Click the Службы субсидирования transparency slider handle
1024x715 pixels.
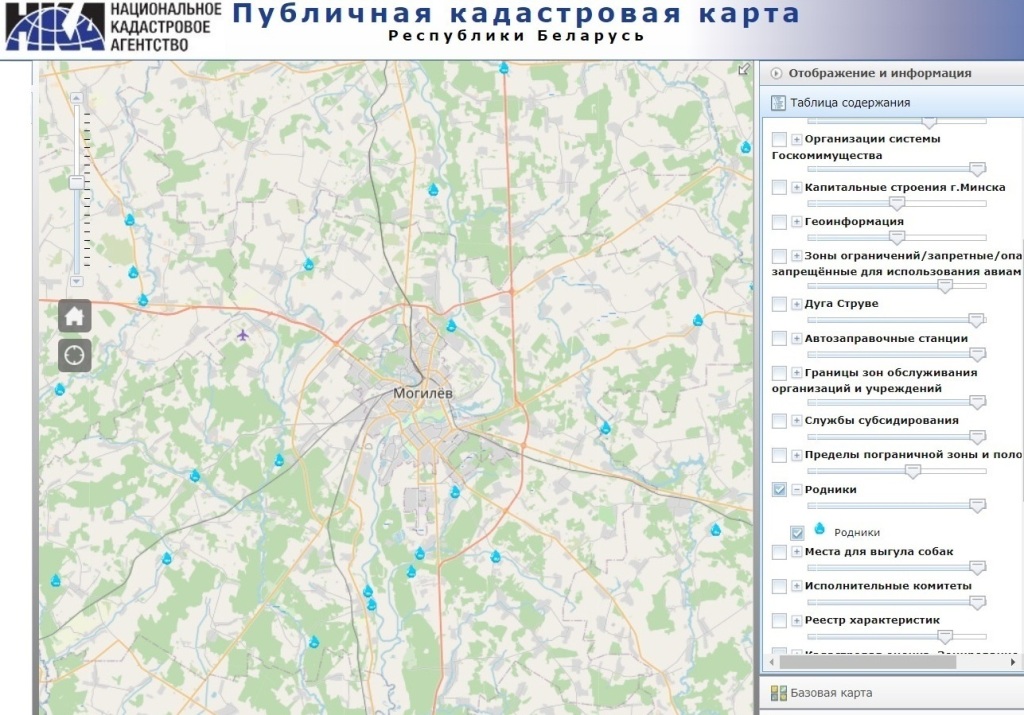pyautogui.click(x=977, y=436)
